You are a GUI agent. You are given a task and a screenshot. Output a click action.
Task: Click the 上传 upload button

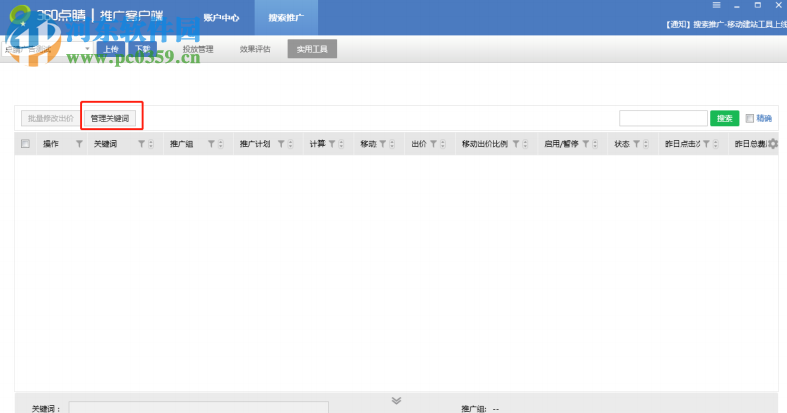tap(111, 49)
